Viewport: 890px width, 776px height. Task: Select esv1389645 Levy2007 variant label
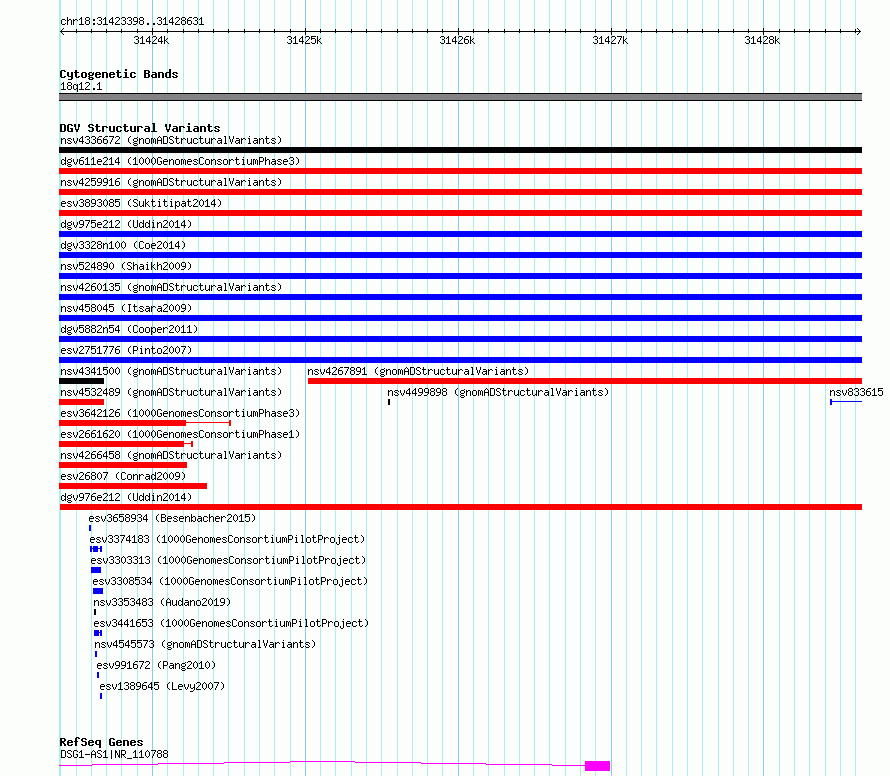click(x=162, y=686)
